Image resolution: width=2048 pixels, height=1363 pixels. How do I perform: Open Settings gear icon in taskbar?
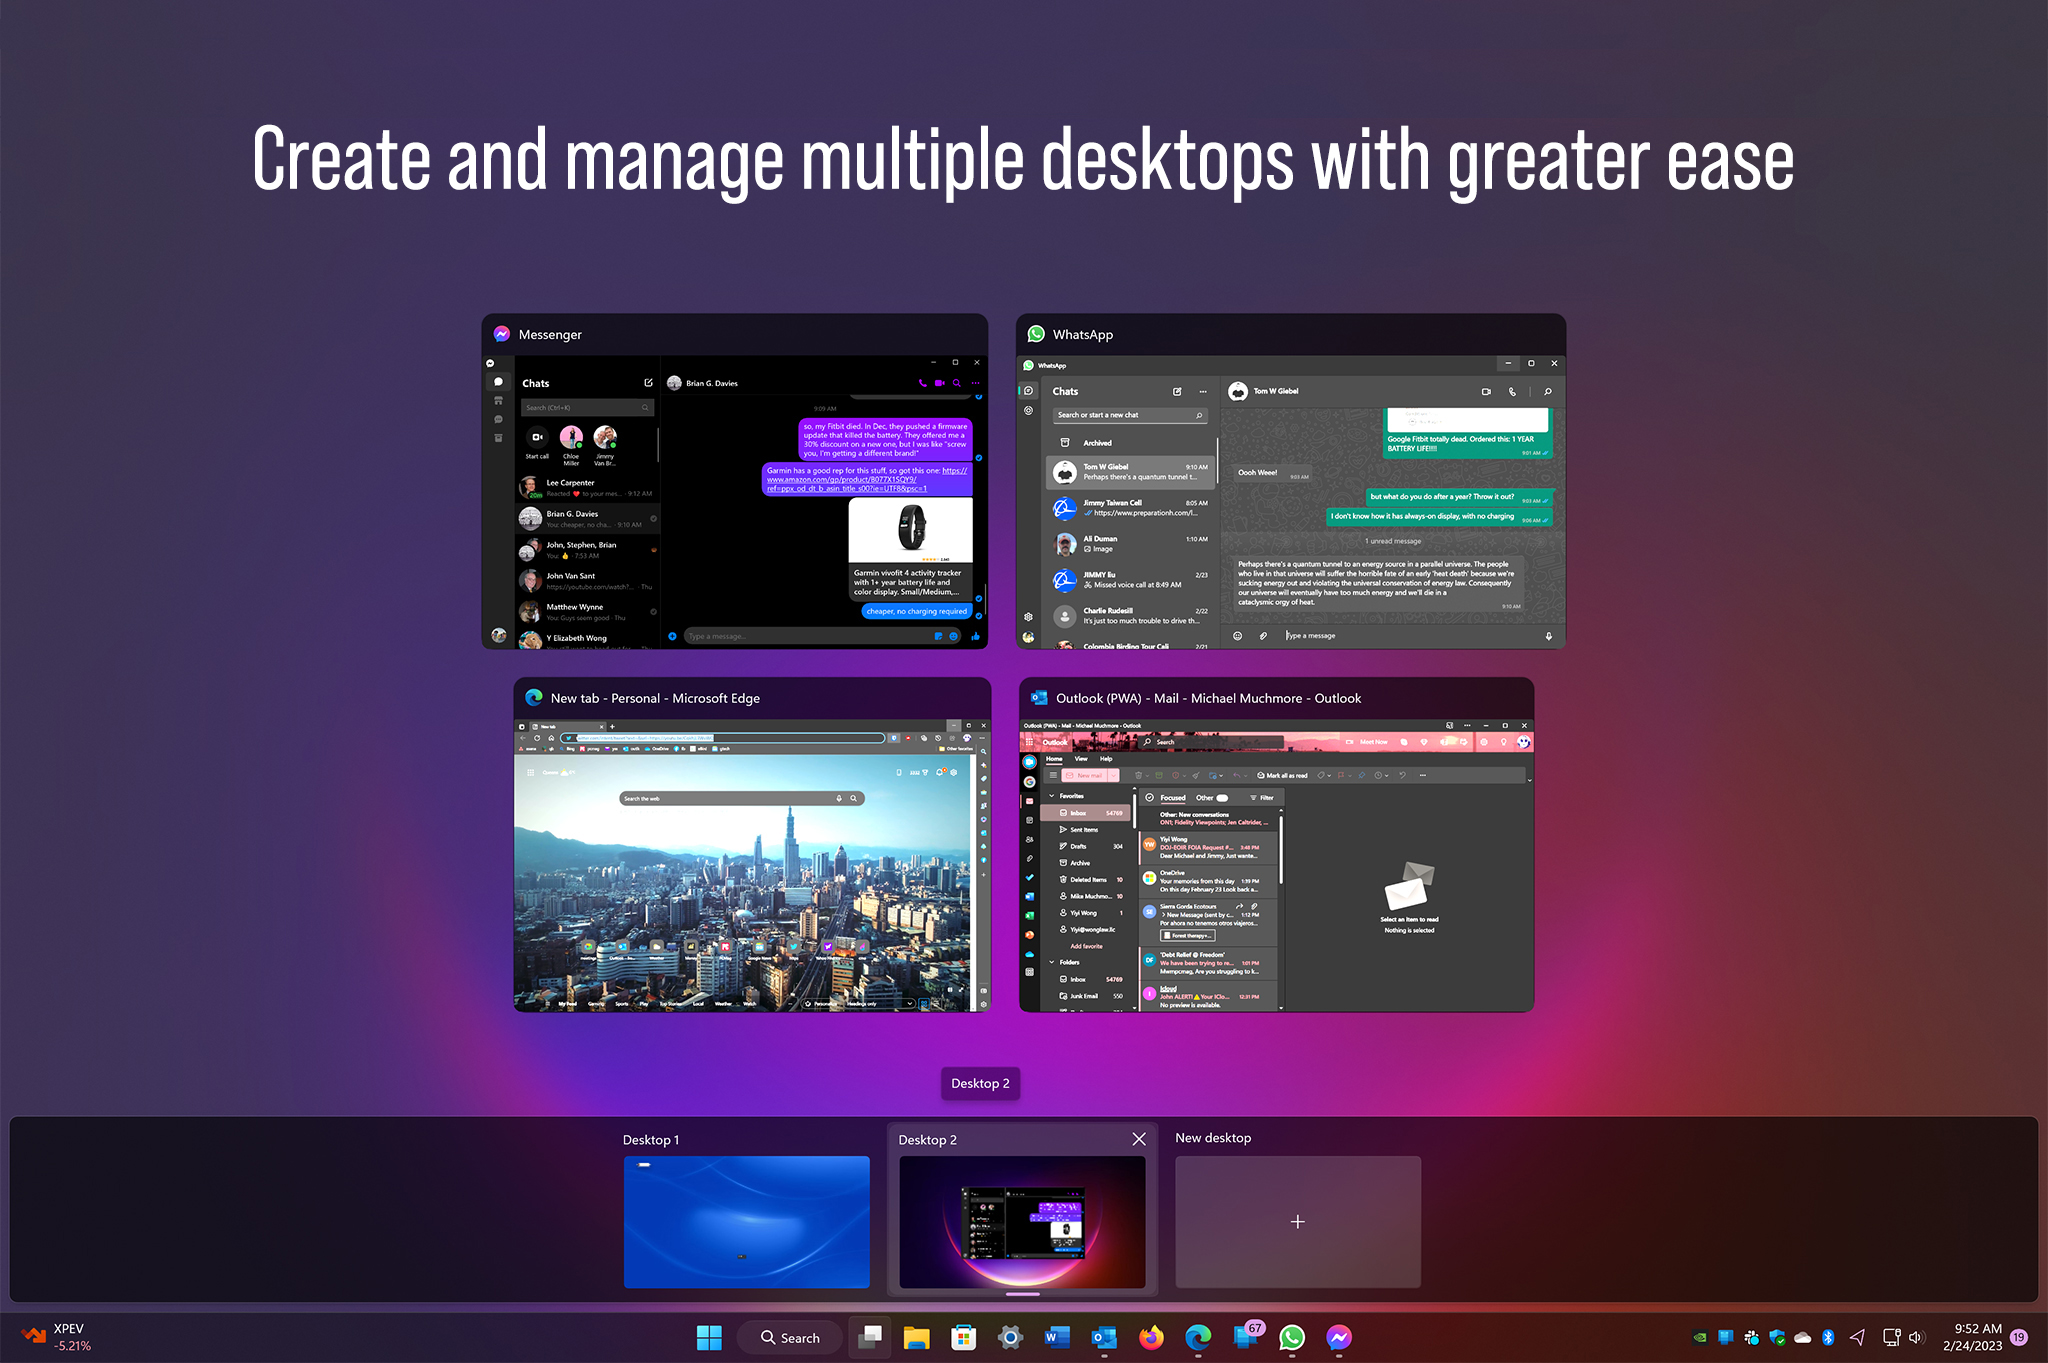pos(1010,1338)
